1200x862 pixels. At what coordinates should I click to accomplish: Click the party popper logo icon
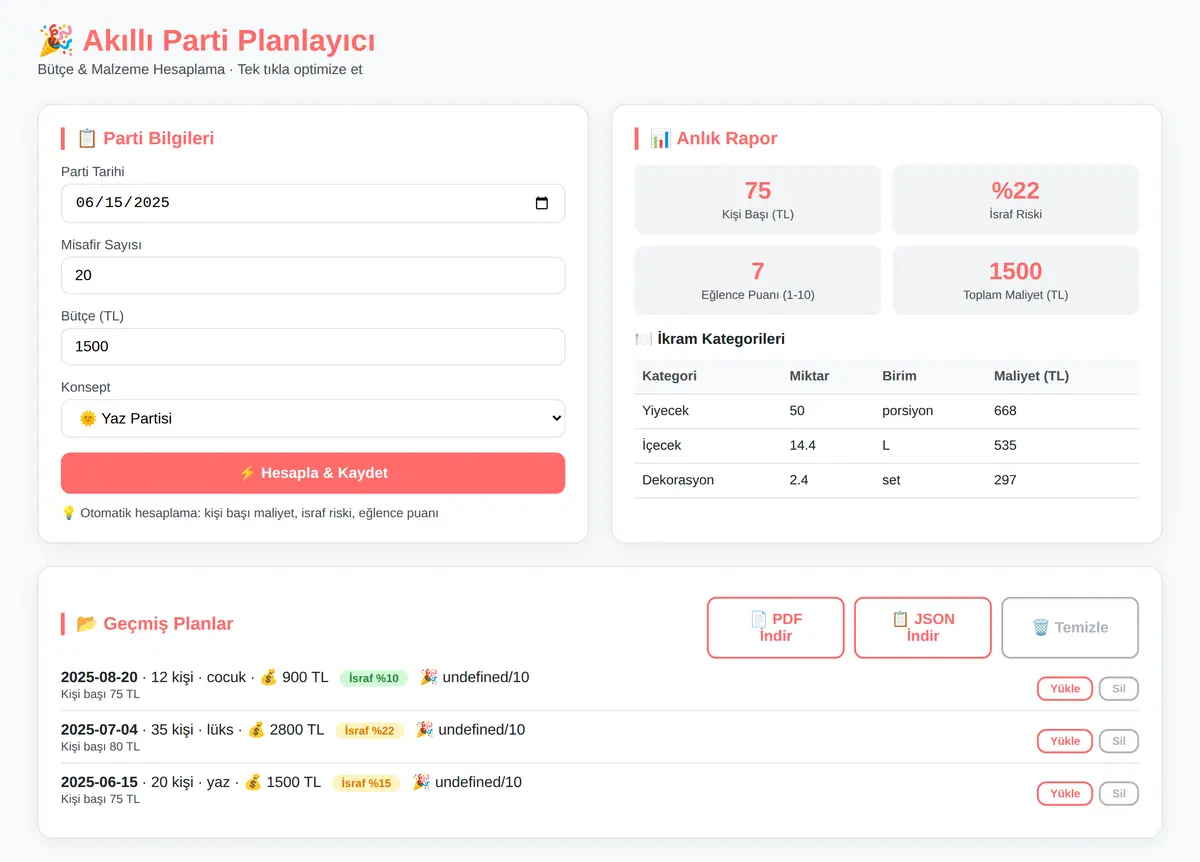click(55, 41)
